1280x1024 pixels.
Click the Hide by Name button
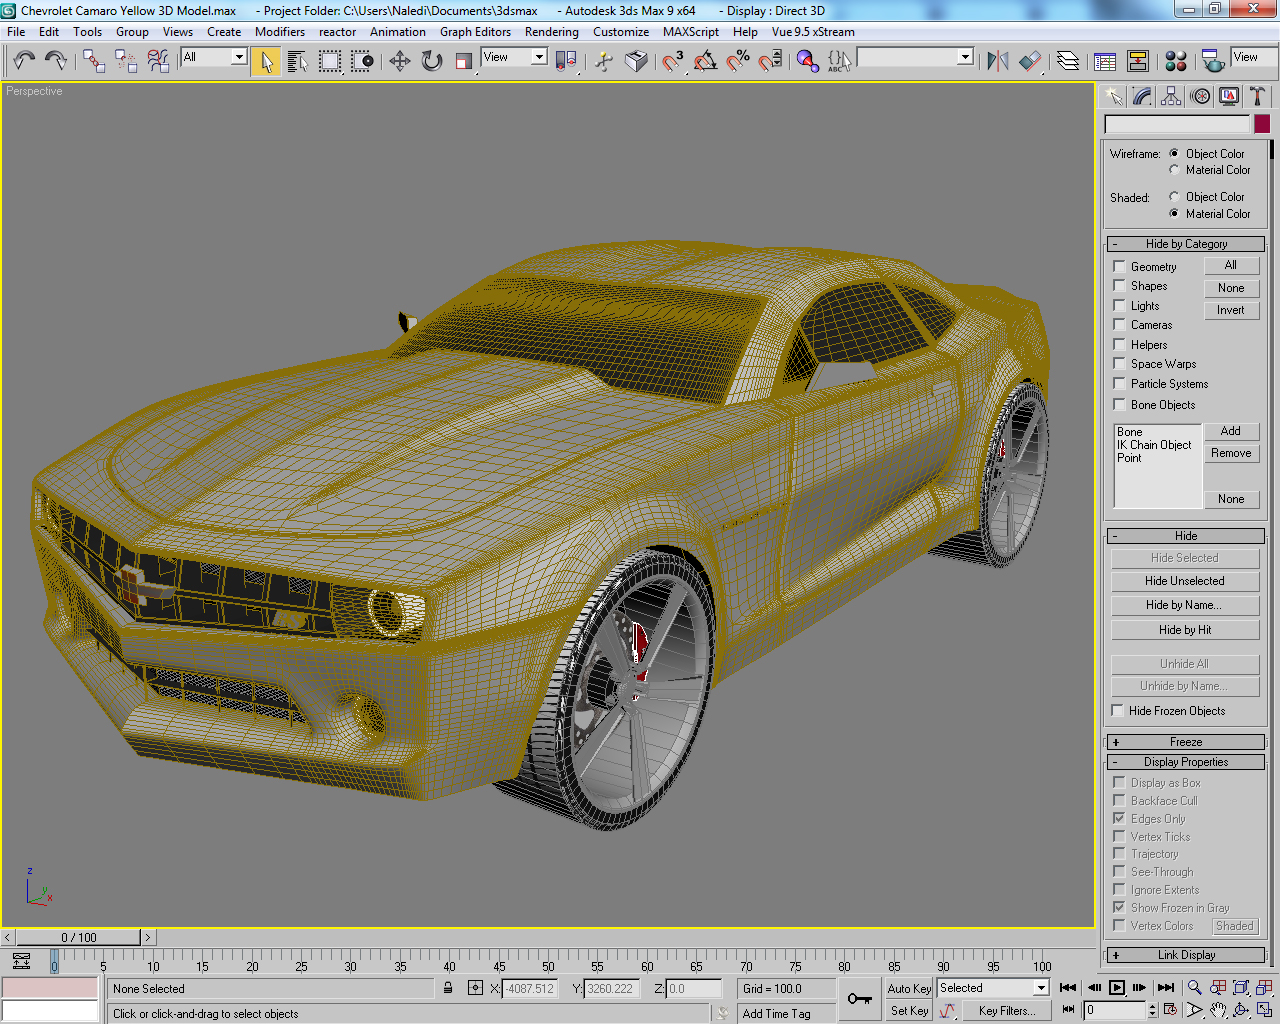1185,605
